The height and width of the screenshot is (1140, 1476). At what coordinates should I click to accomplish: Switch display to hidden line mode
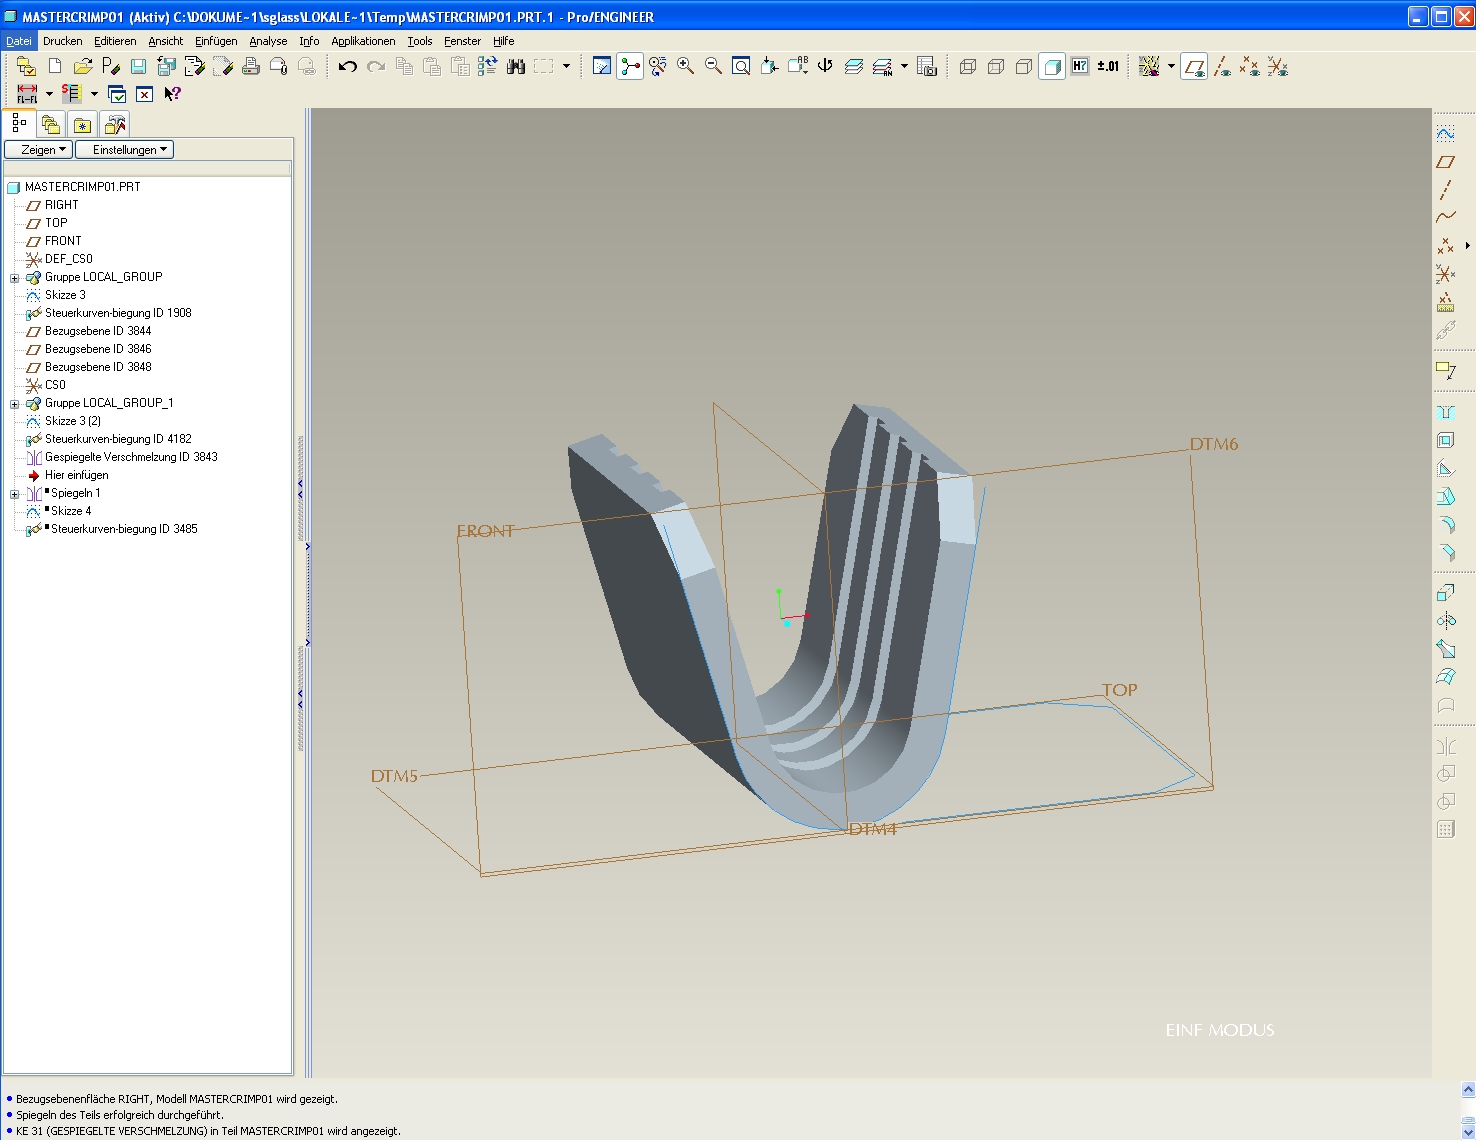996,66
